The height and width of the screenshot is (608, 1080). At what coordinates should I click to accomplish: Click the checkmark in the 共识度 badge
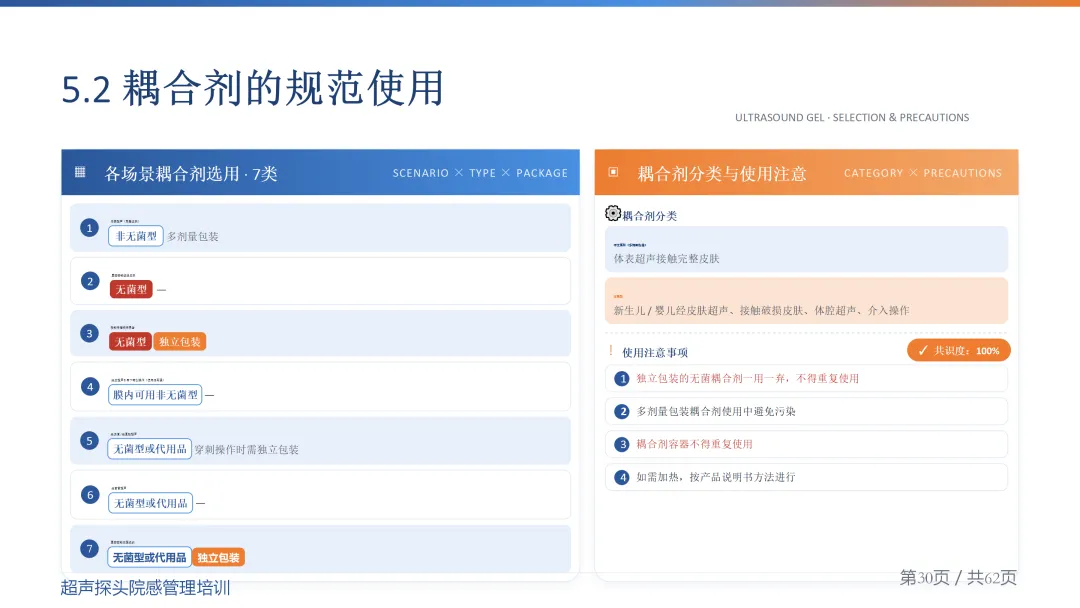923,350
